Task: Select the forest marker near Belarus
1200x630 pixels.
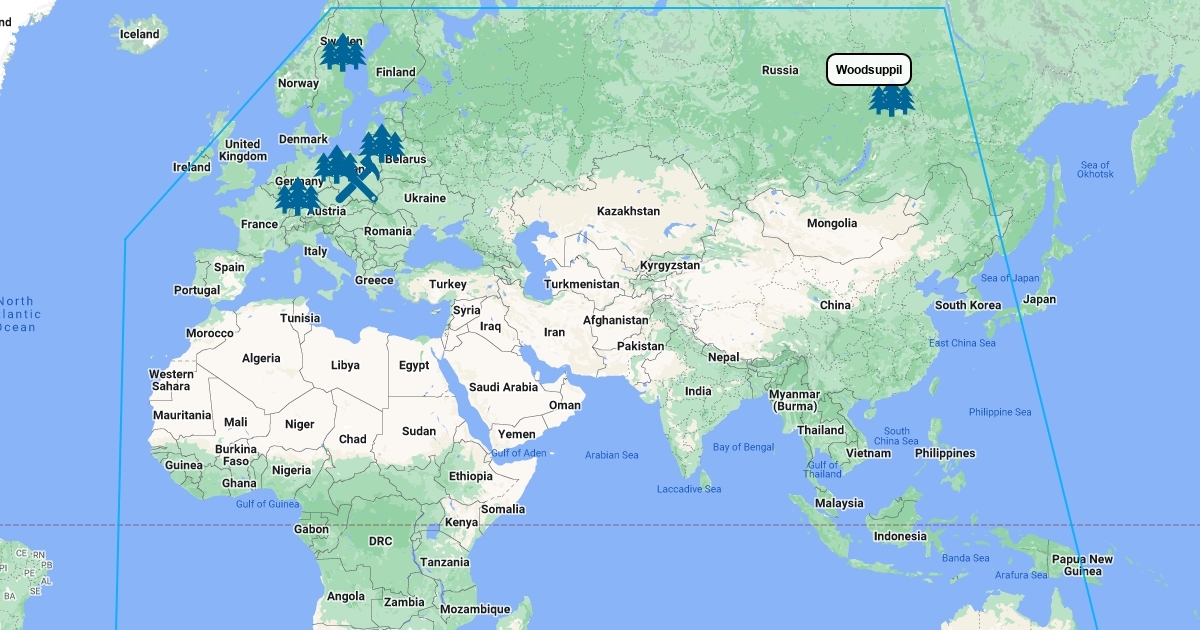Action: (x=381, y=142)
